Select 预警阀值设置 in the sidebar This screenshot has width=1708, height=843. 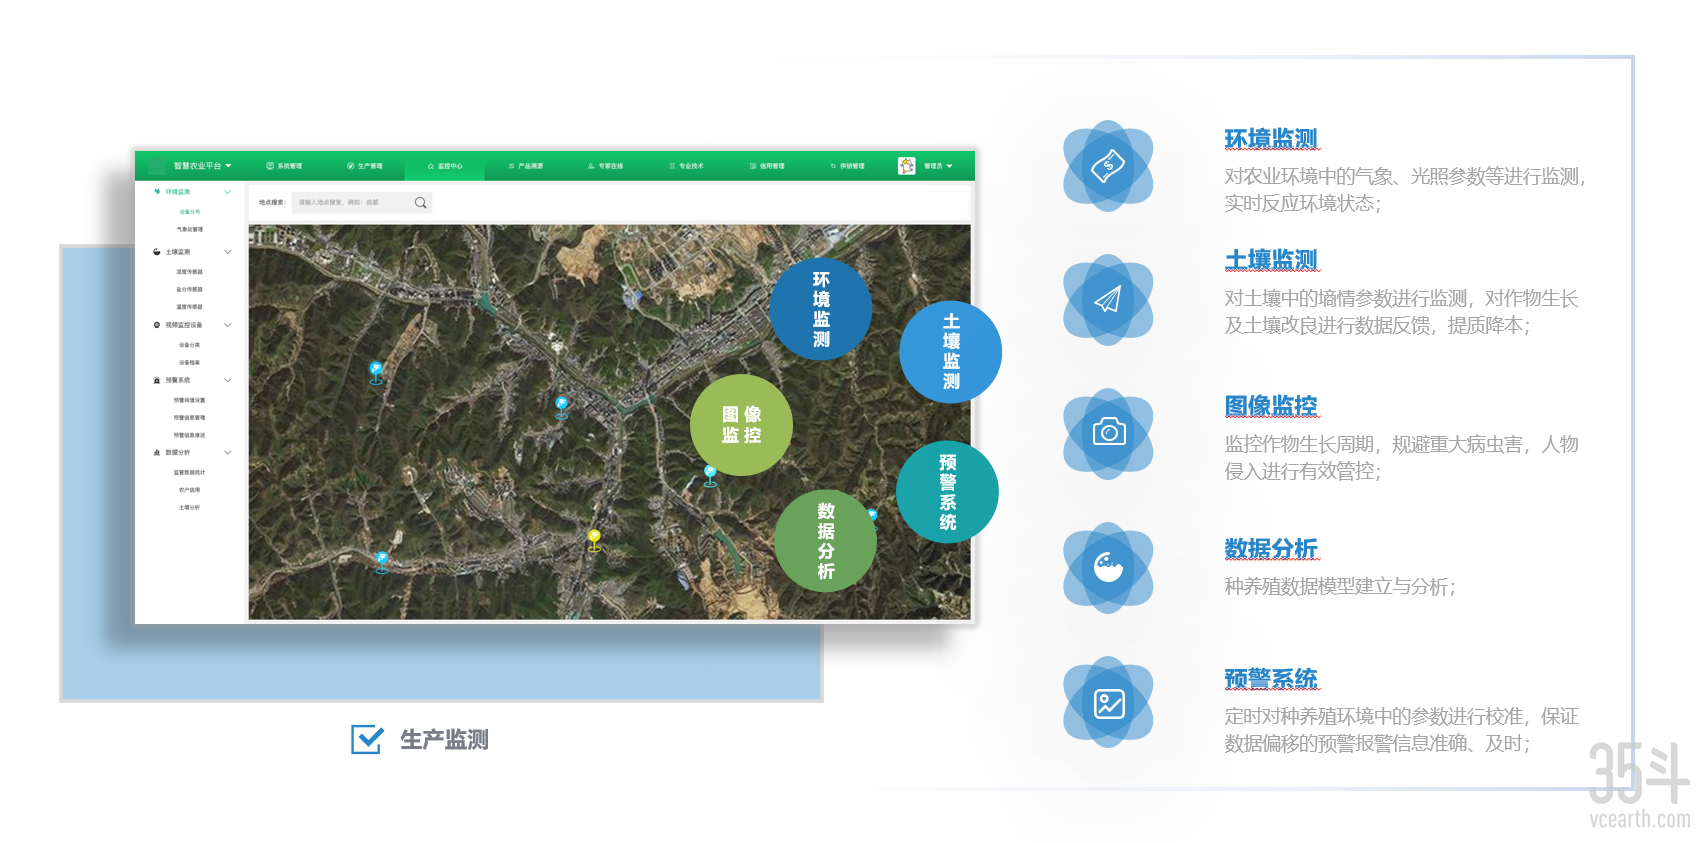click(x=190, y=400)
